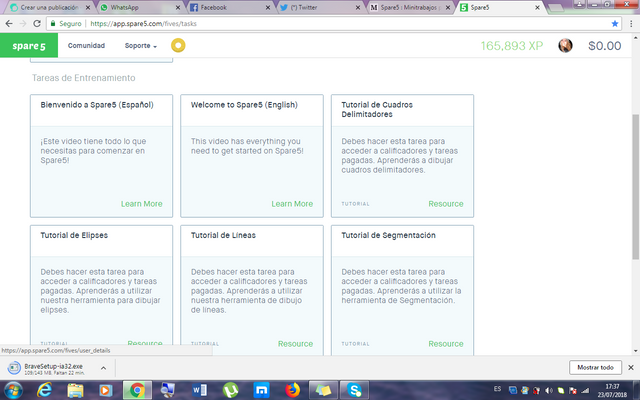The height and width of the screenshot is (400, 640).
Task: Open the Soporte dropdown menu
Action: pyautogui.click(x=140, y=46)
